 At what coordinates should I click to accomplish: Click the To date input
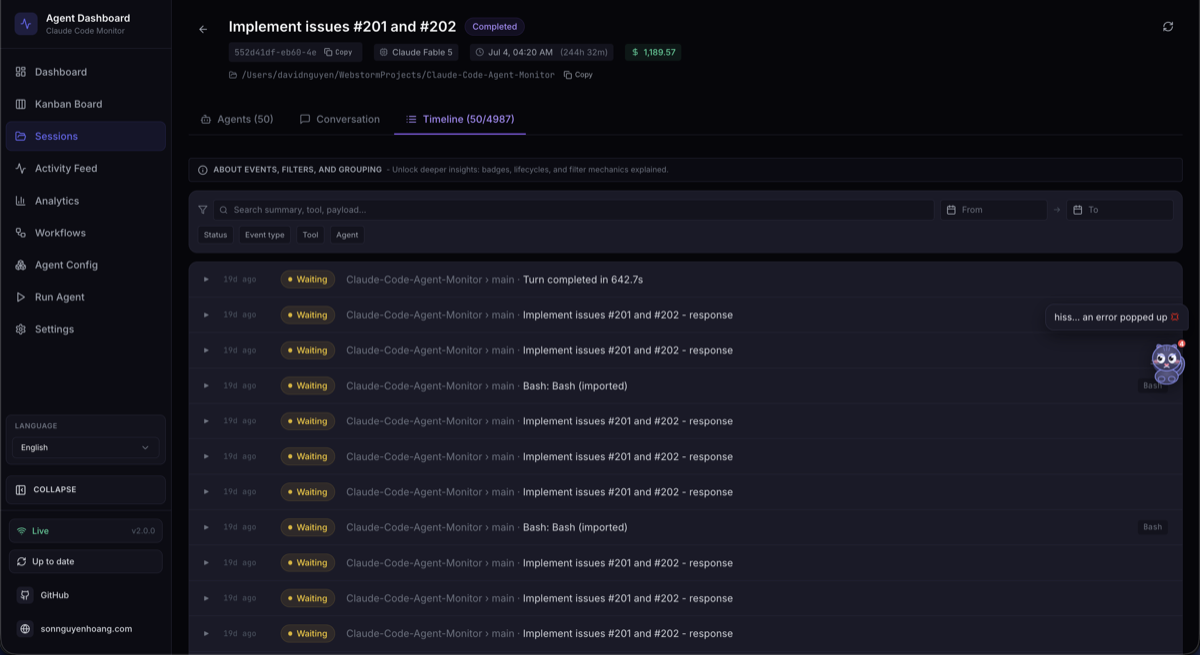coord(1119,210)
